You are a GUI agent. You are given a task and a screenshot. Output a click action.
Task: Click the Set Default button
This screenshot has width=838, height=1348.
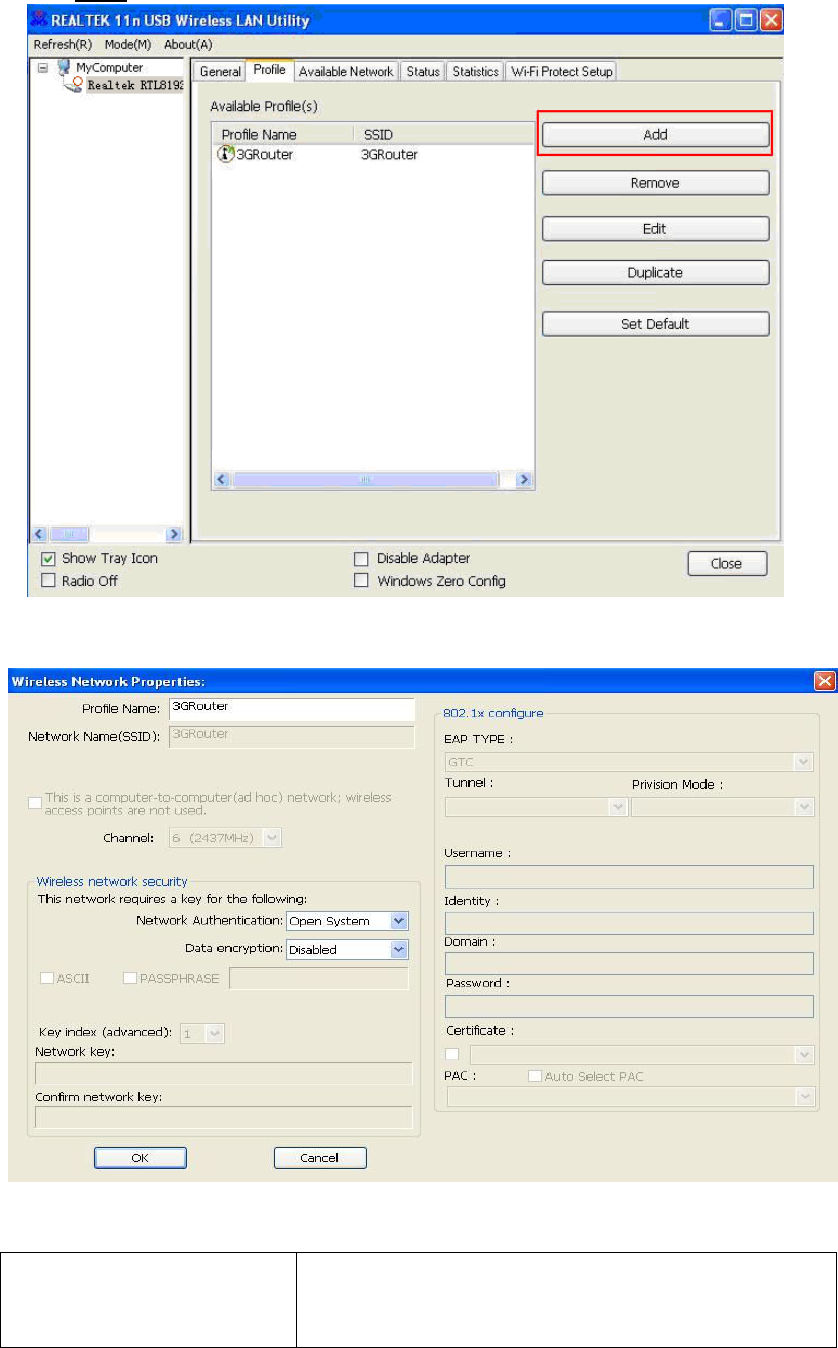tap(655, 324)
